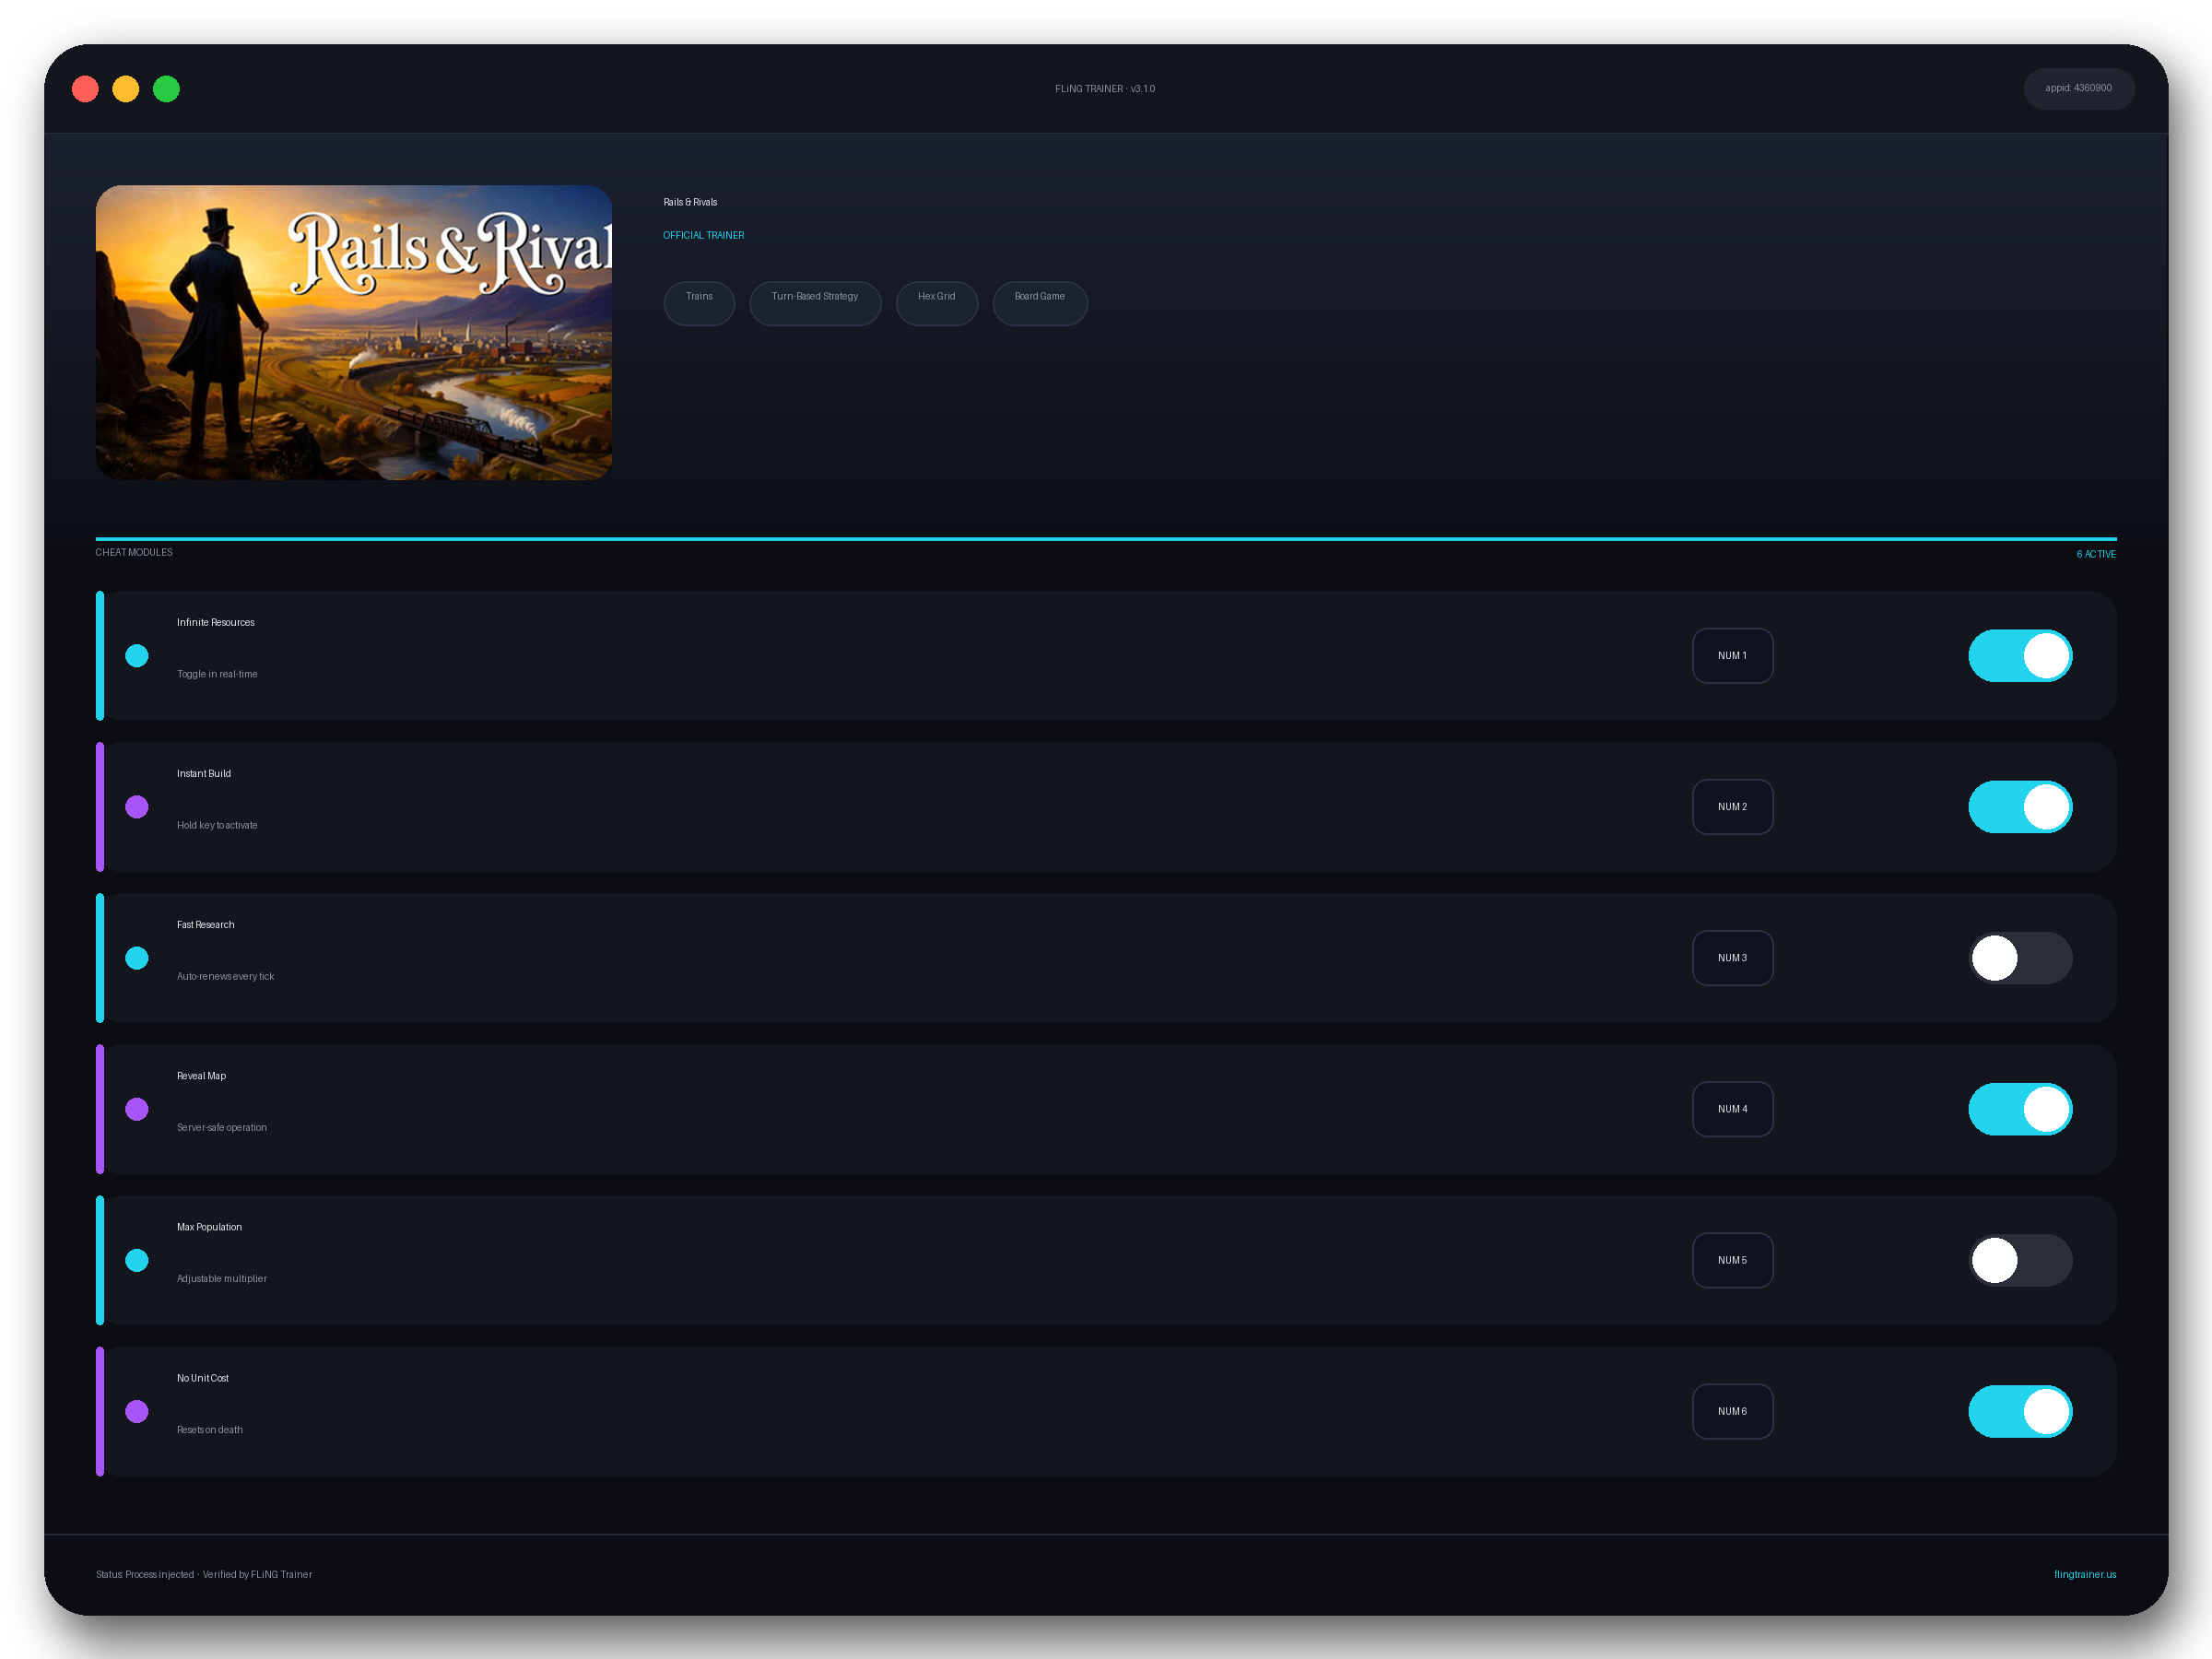Image resolution: width=2212 pixels, height=1659 pixels.
Task: Select the Hex Grid tag
Action: [x=937, y=303]
